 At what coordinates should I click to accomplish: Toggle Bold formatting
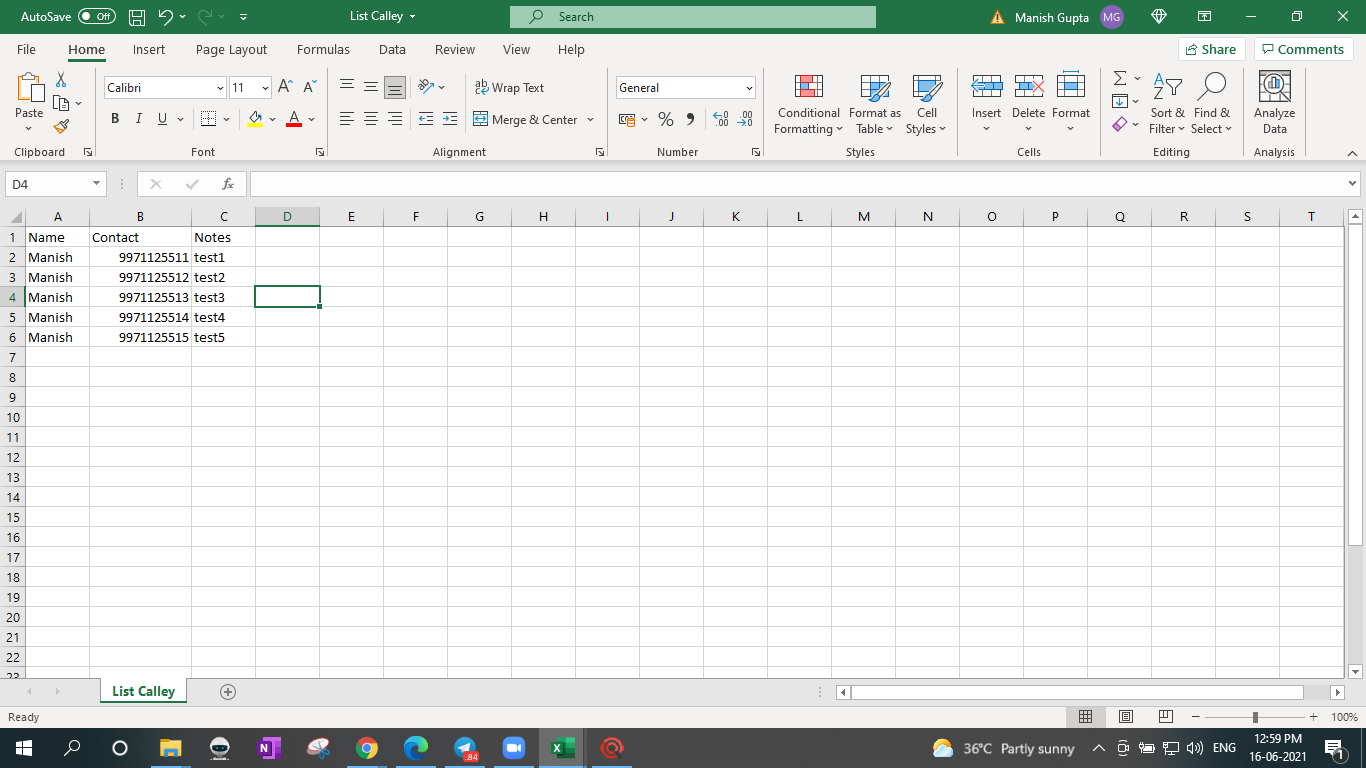click(115, 119)
